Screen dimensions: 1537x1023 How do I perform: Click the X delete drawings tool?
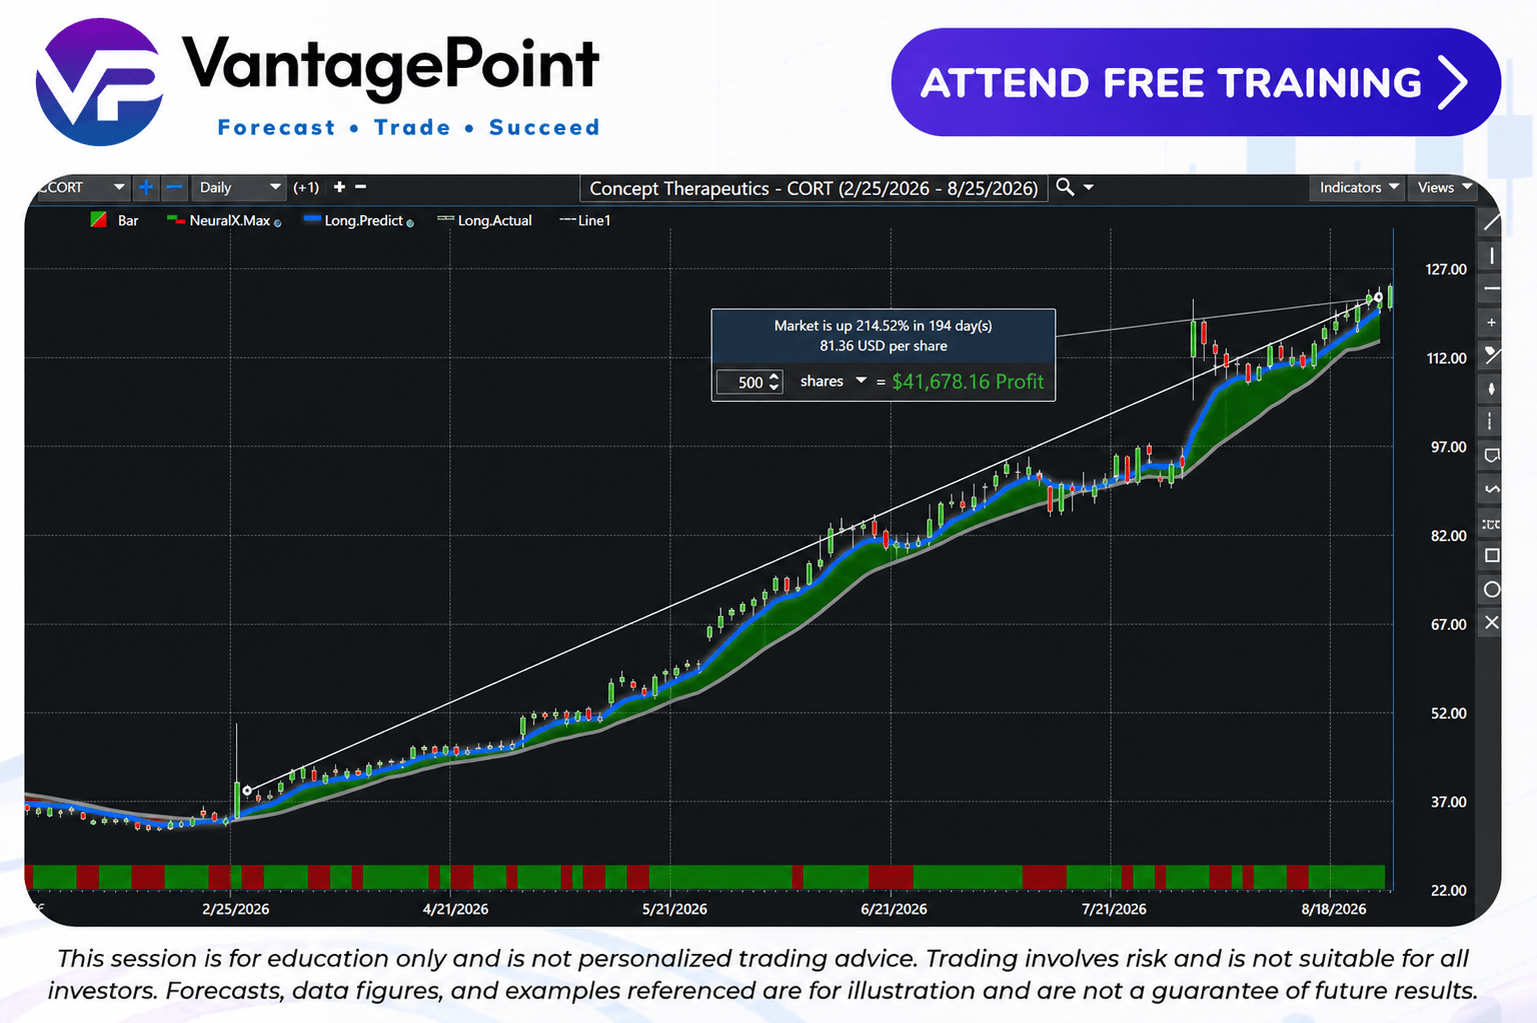click(x=1491, y=622)
